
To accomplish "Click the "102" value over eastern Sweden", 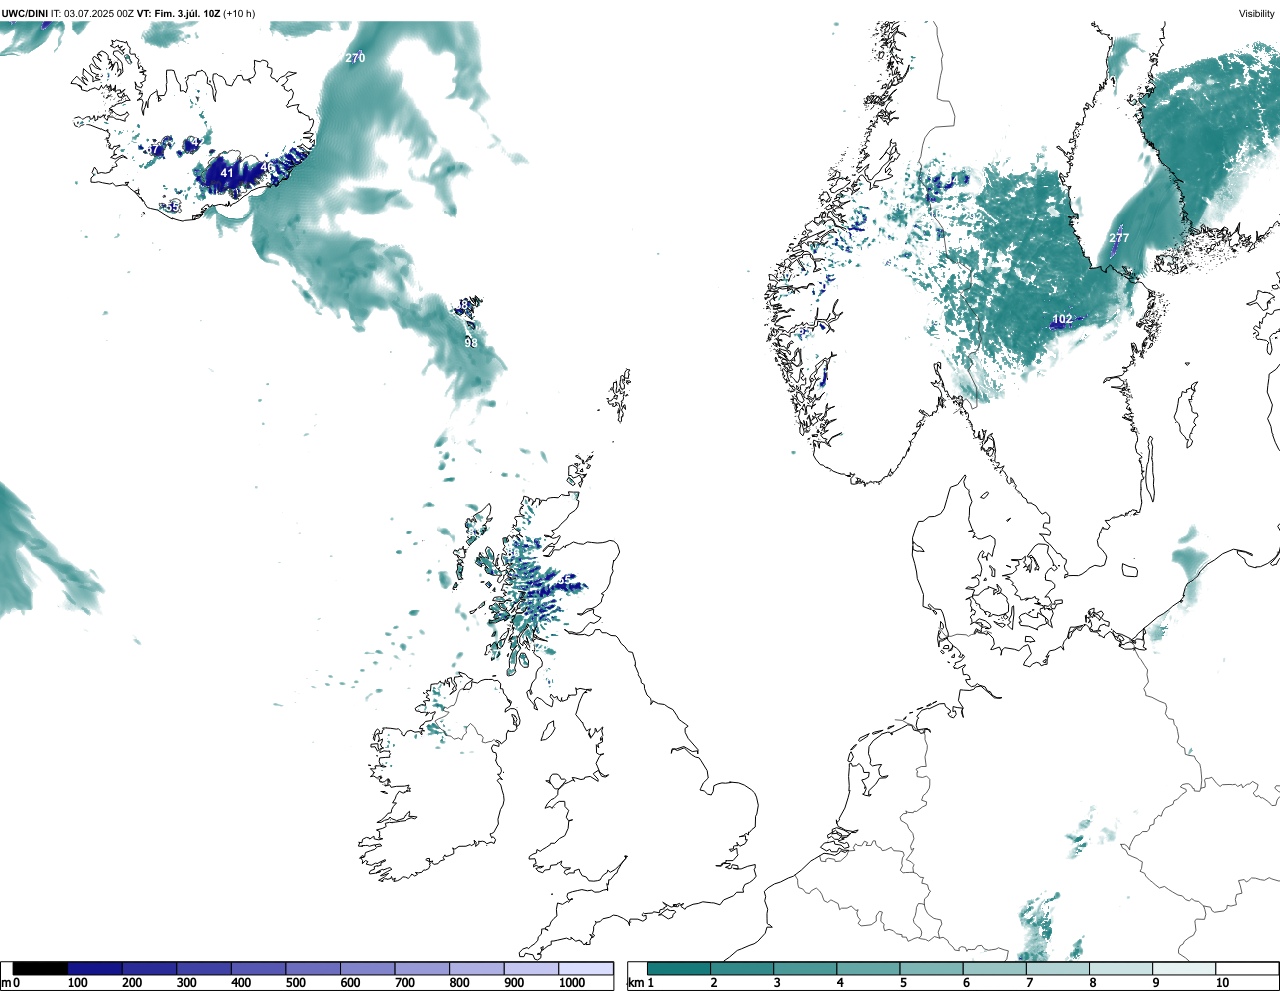I will click(x=1062, y=320).
